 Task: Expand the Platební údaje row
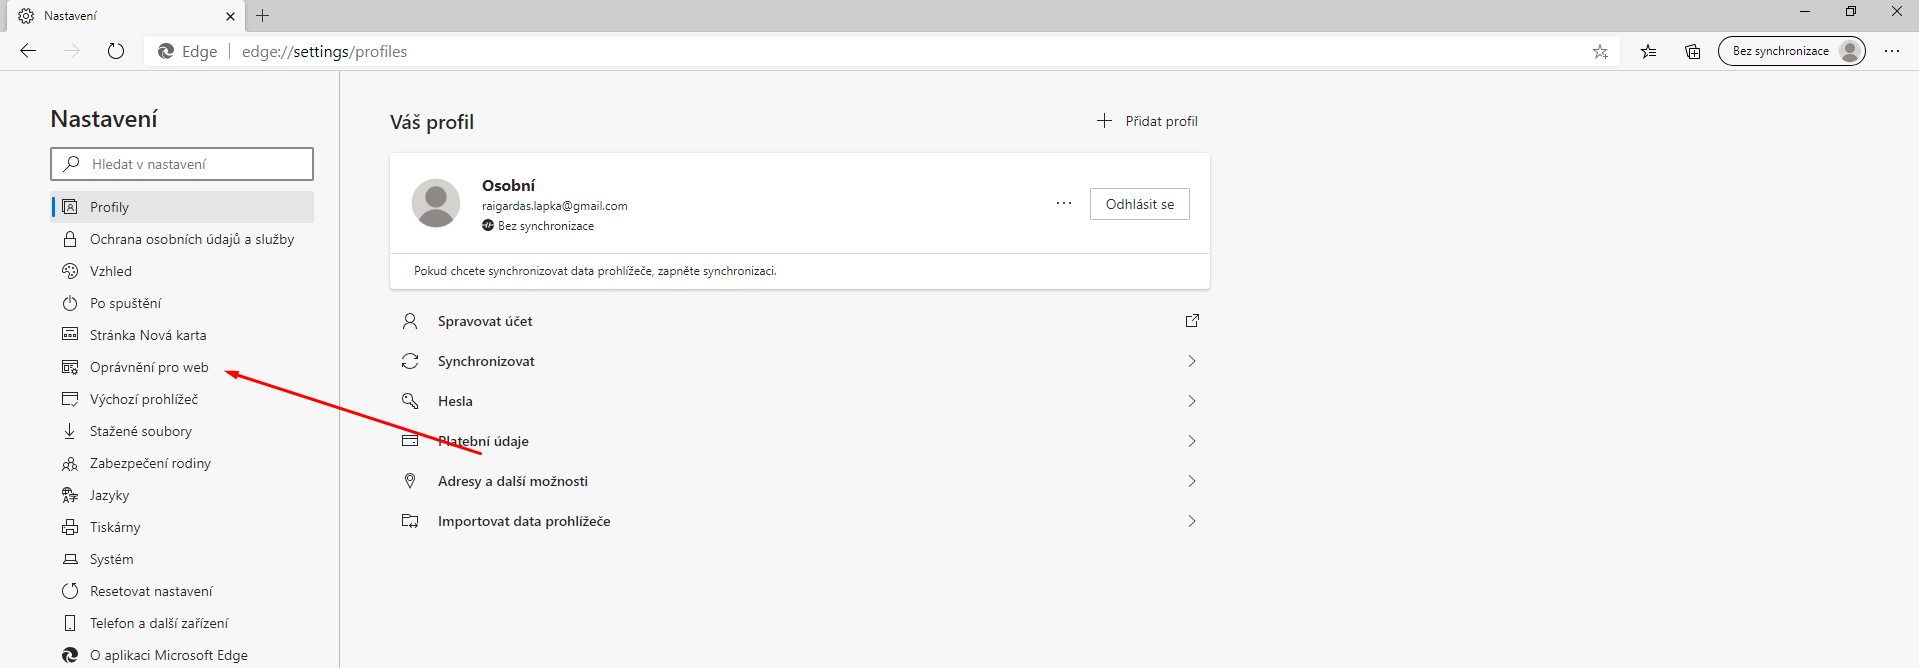click(x=1191, y=441)
